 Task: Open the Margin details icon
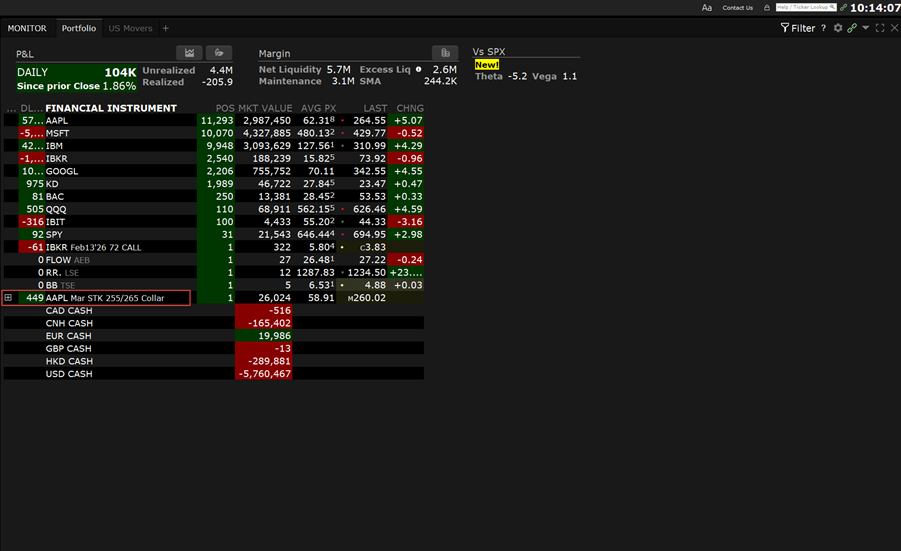[444, 53]
